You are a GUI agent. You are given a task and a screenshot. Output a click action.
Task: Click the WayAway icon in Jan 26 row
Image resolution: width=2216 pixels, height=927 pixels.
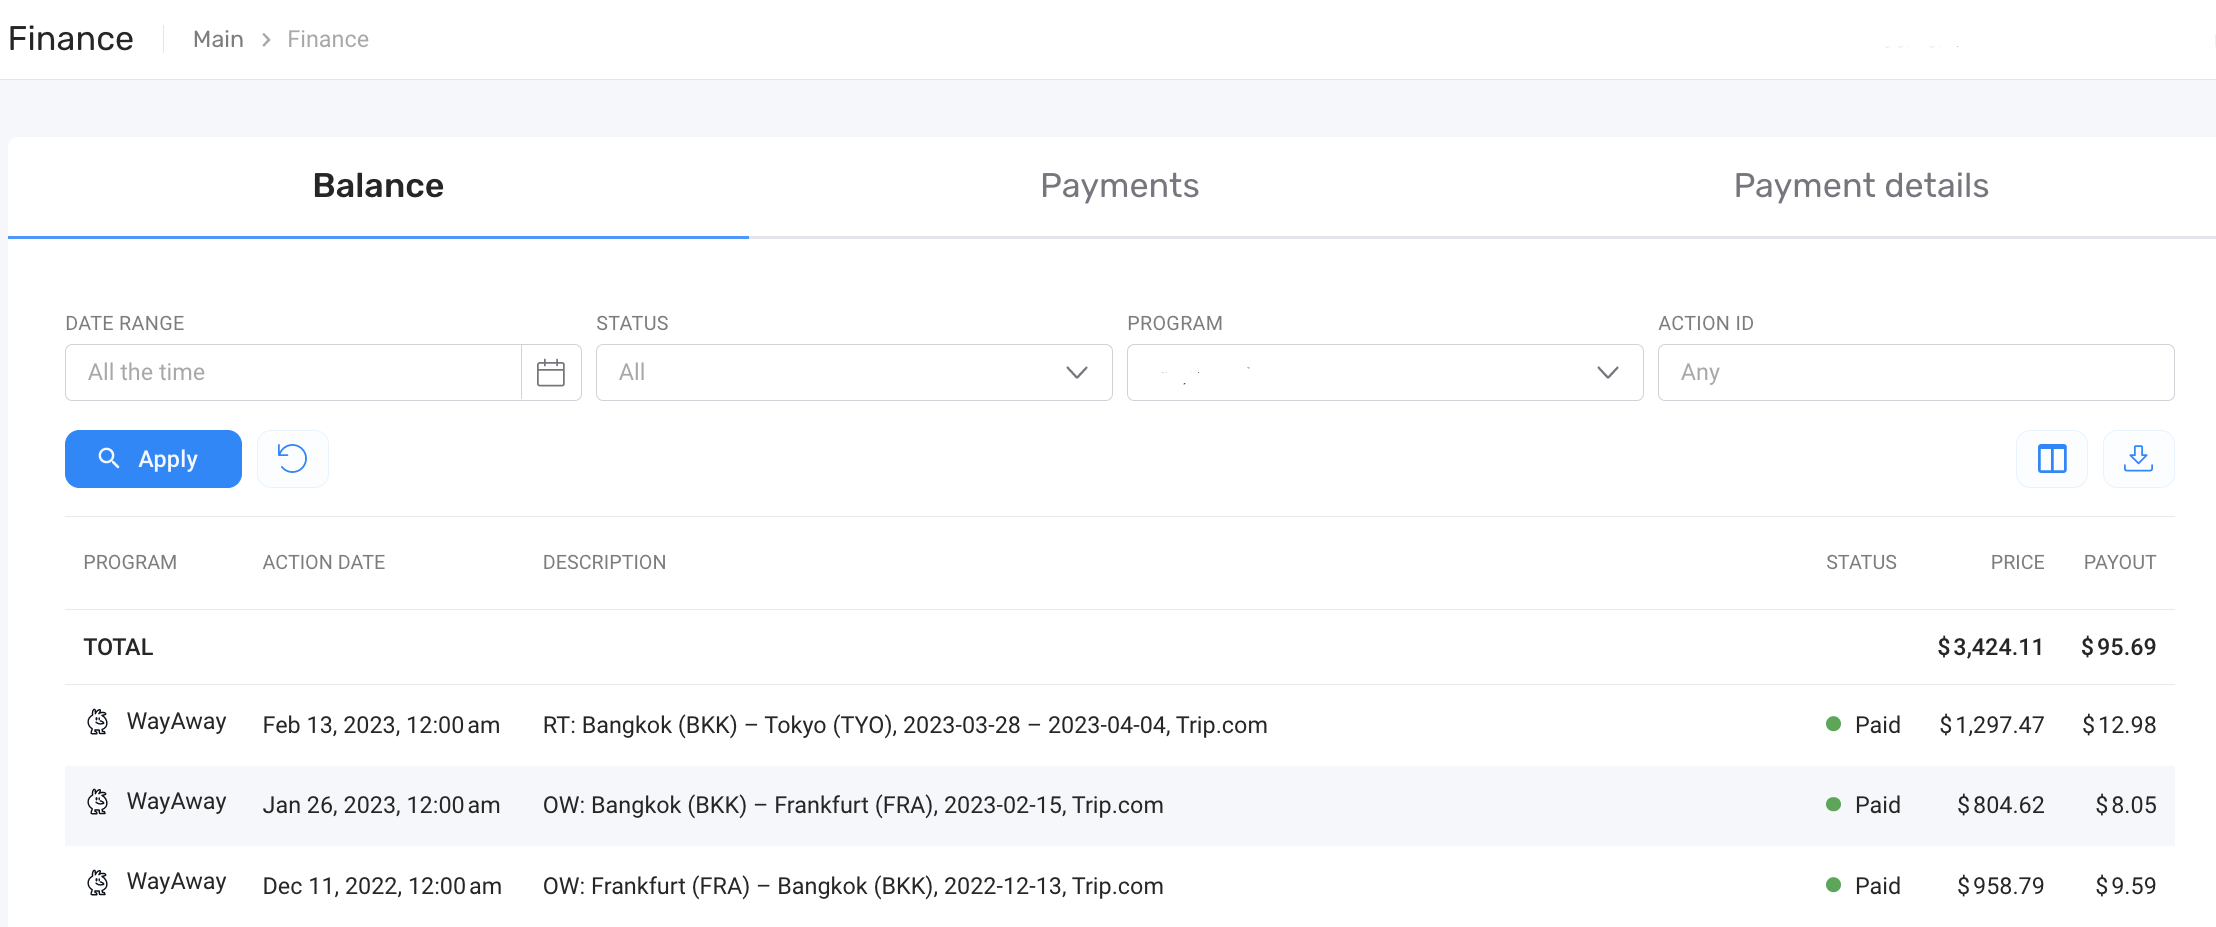coord(98,802)
